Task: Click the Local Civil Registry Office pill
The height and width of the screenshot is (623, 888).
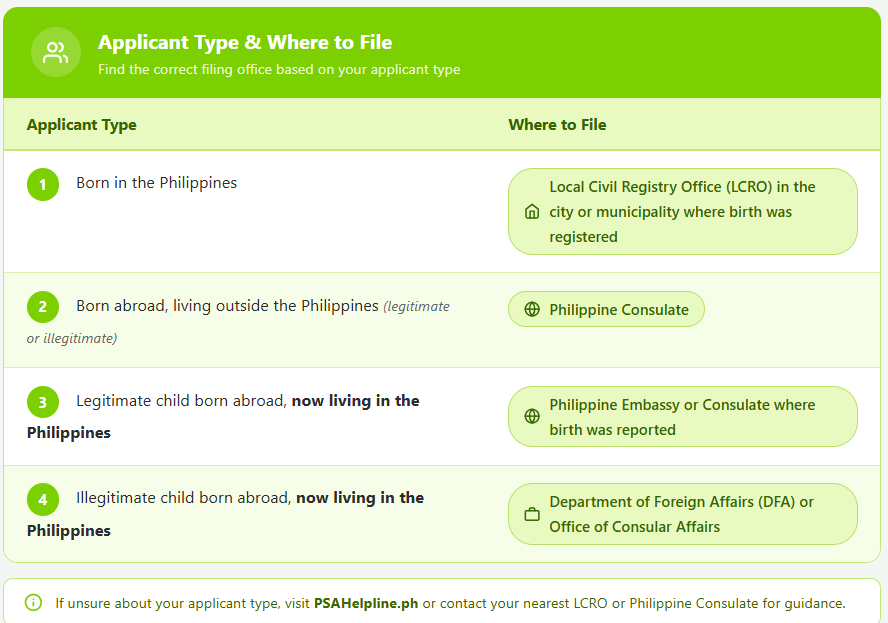Action: (683, 211)
